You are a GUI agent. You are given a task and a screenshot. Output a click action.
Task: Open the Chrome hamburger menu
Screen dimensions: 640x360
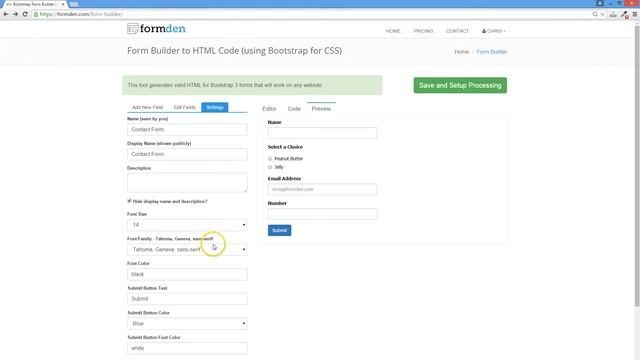635,14
